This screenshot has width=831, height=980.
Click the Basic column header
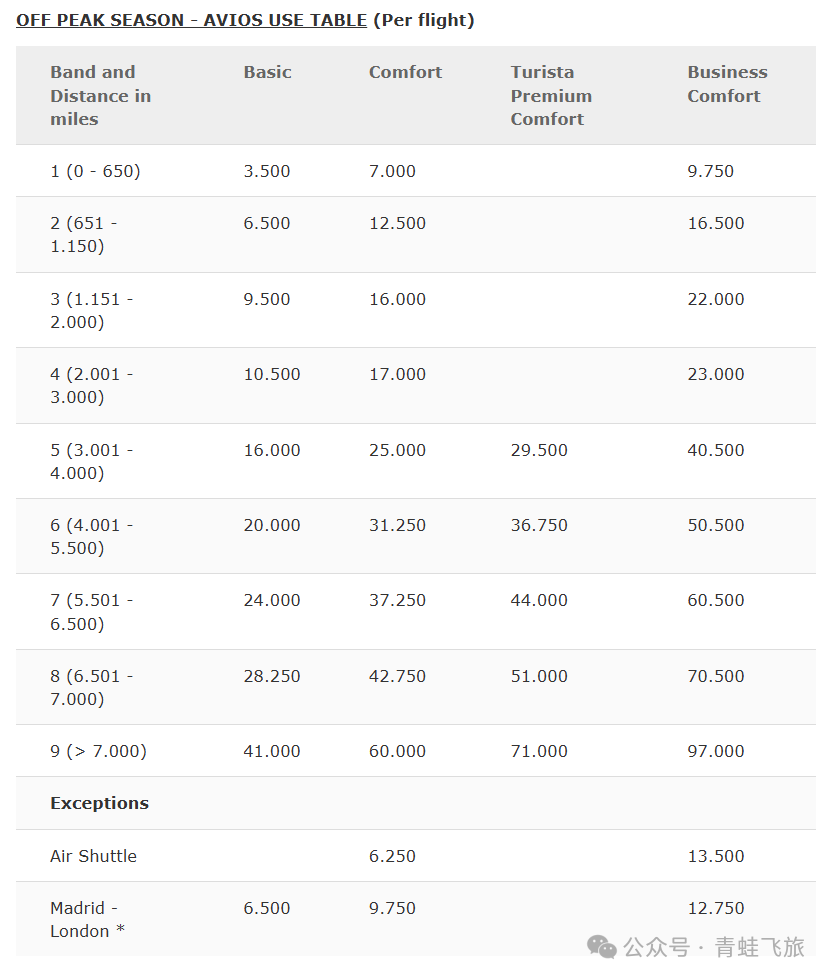point(267,72)
